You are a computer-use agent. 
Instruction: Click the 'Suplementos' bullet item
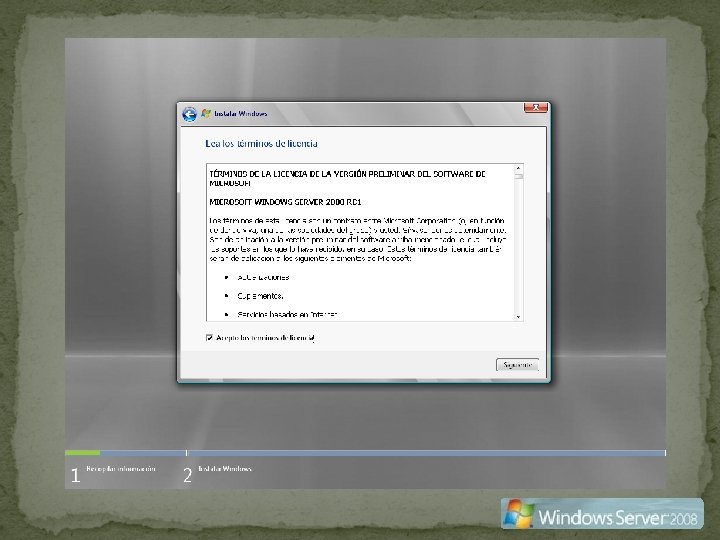coord(260,296)
